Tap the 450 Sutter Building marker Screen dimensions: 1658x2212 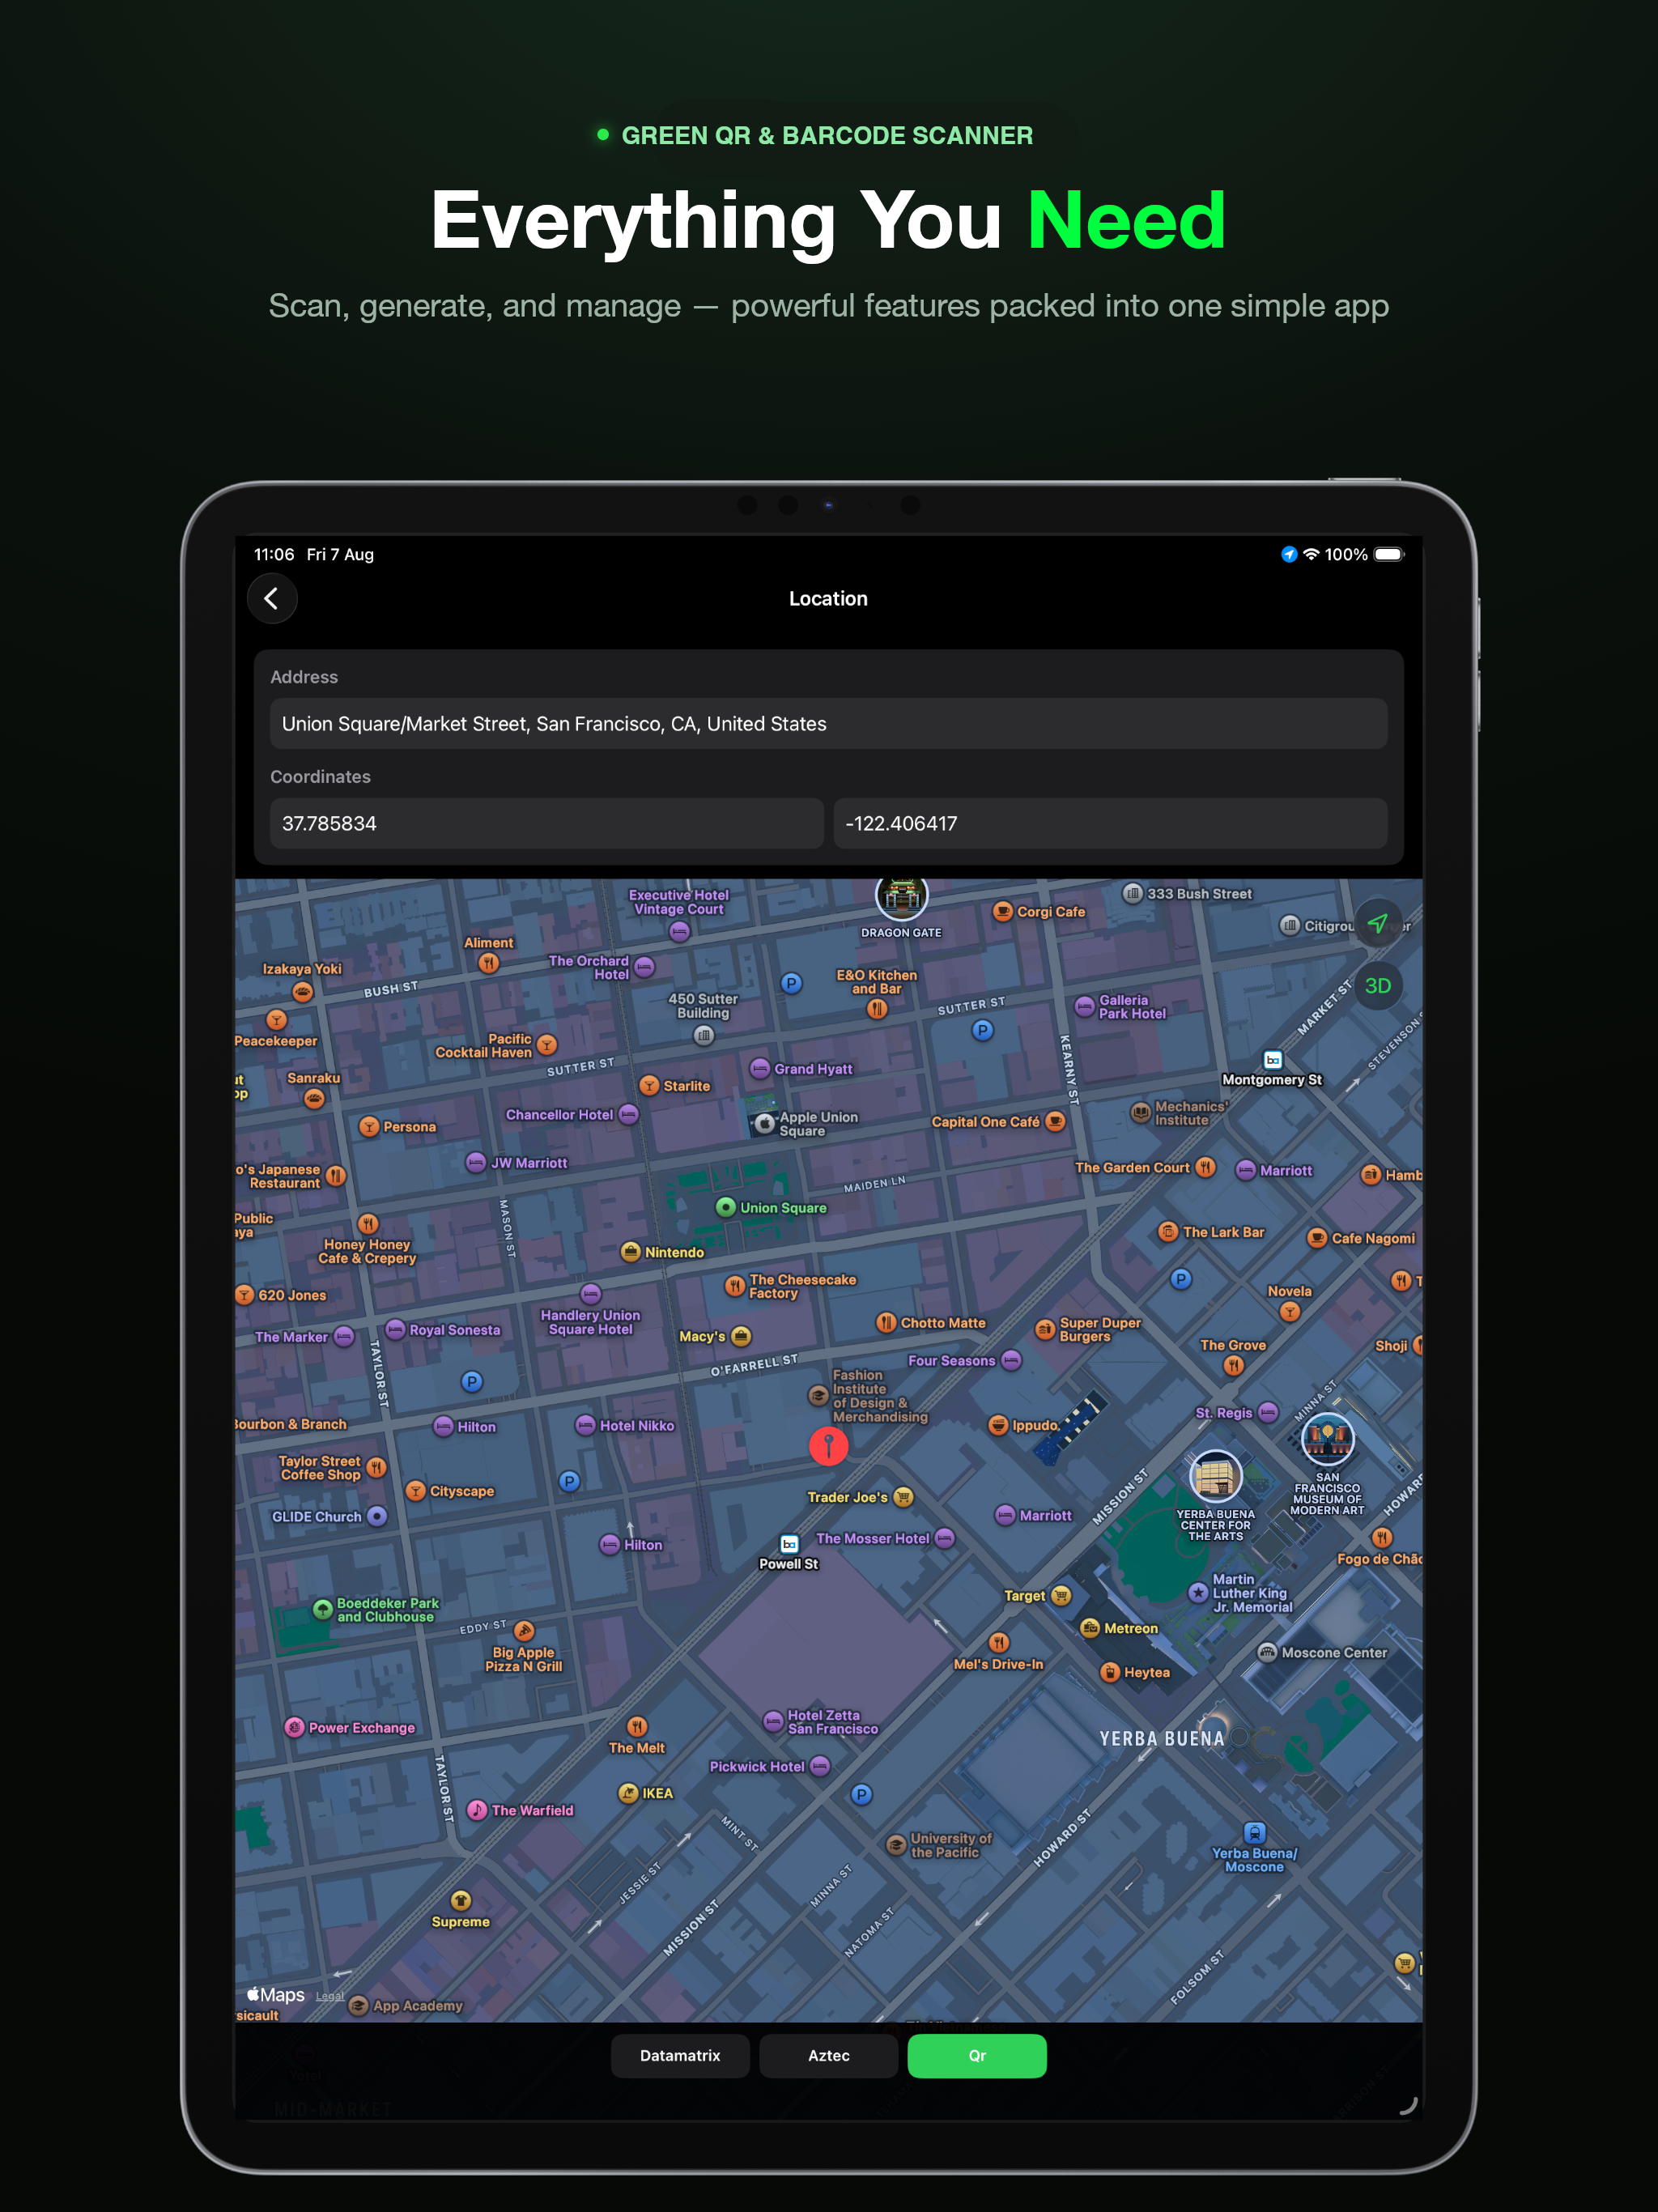coord(704,1035)
